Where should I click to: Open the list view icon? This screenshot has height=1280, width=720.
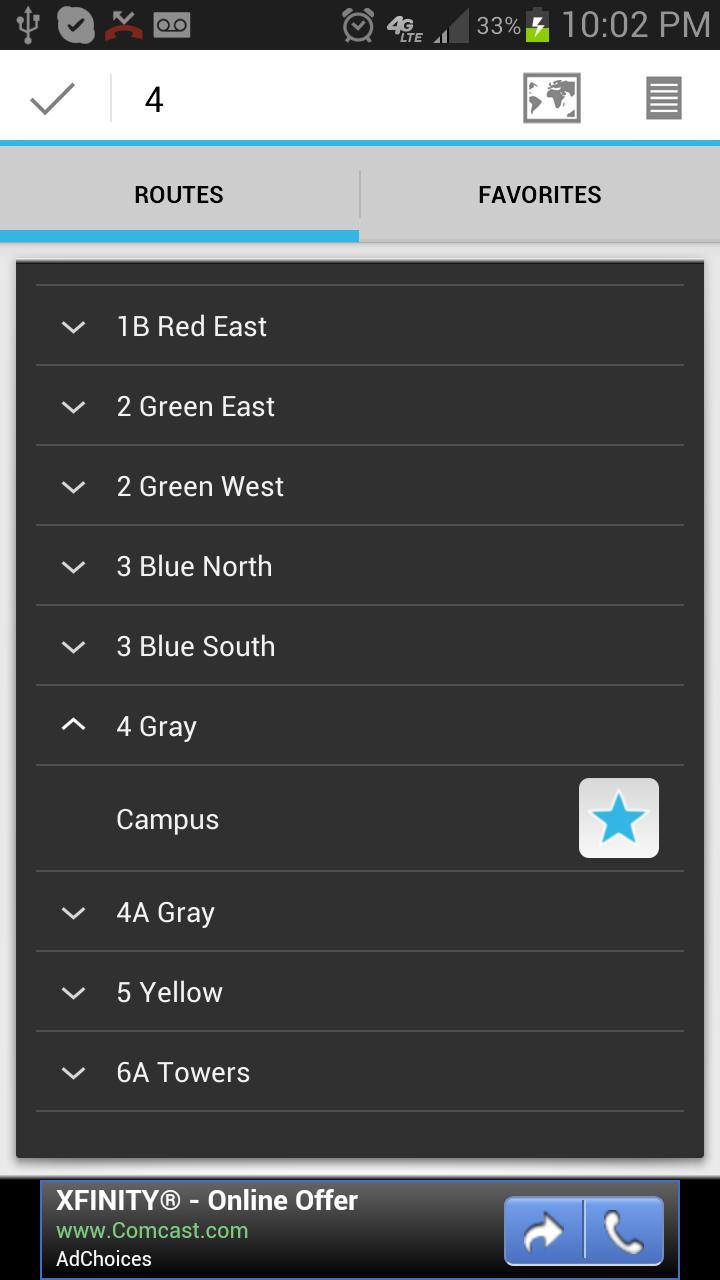[x=663, y=99]
